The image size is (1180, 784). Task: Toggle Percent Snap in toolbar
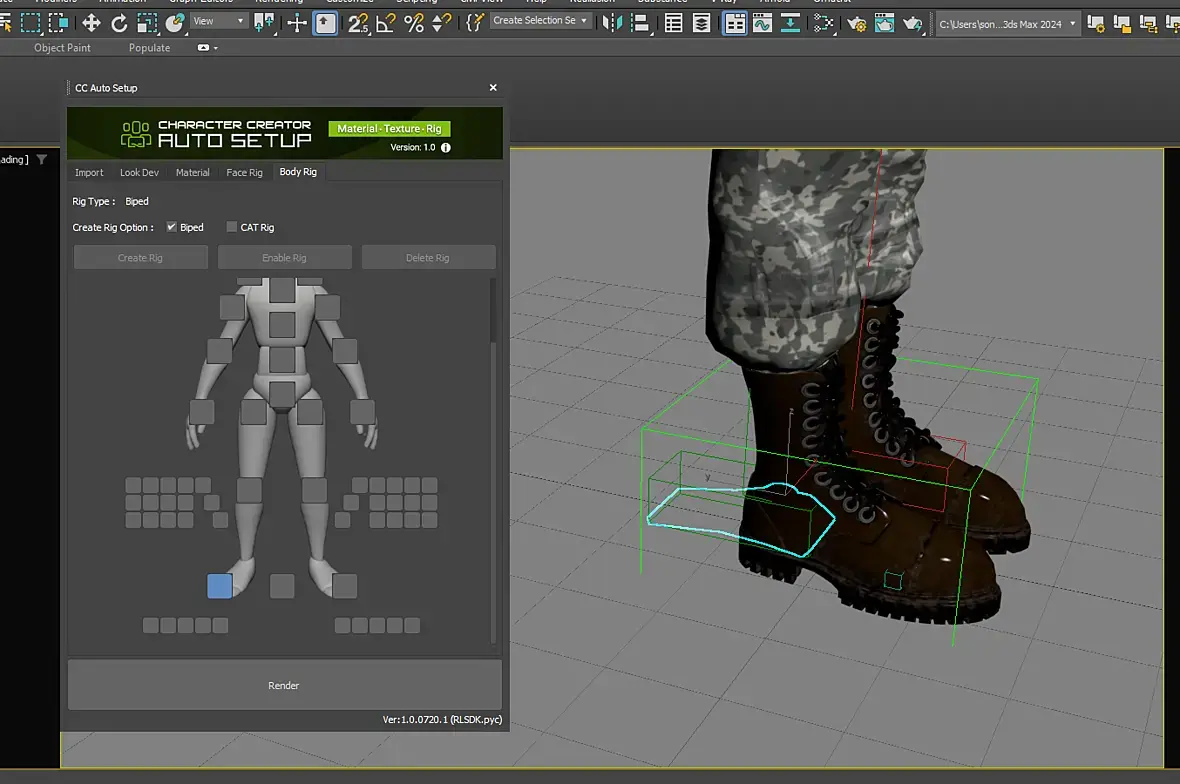point(414,23)
